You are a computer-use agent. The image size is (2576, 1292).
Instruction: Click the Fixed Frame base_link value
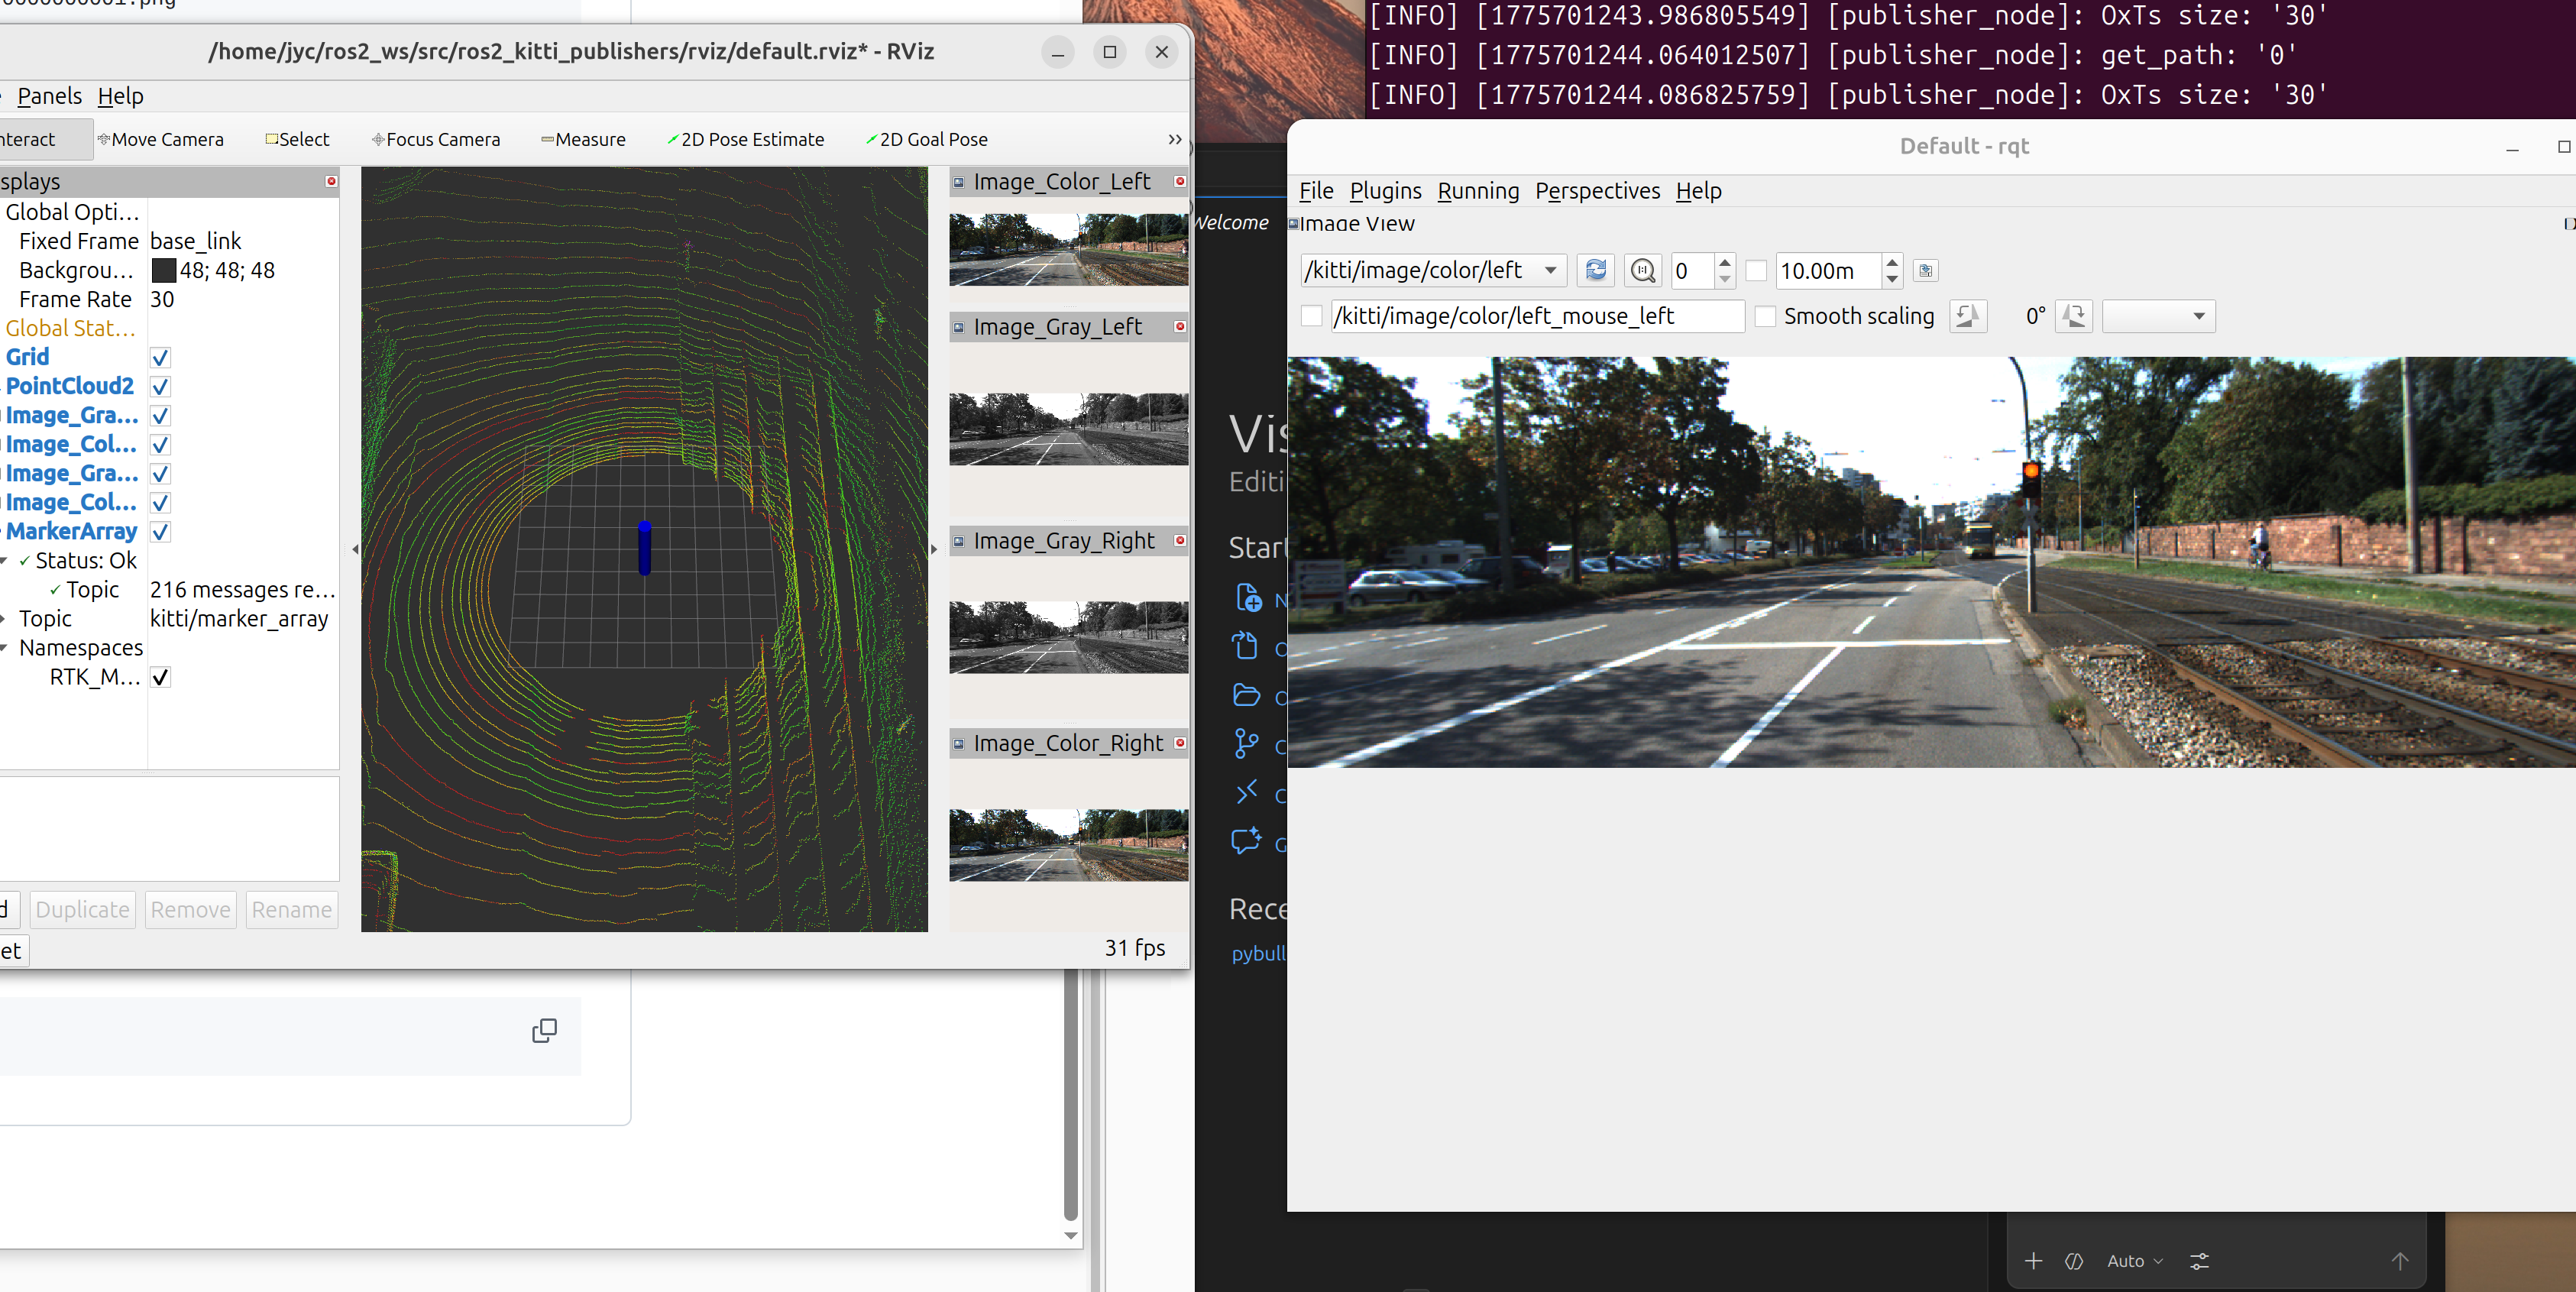[x=196, y=241]
